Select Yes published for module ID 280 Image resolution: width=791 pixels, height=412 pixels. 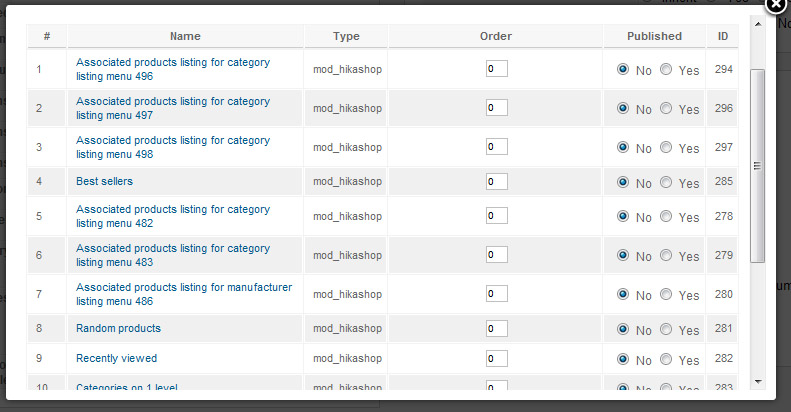click(666, 293)
